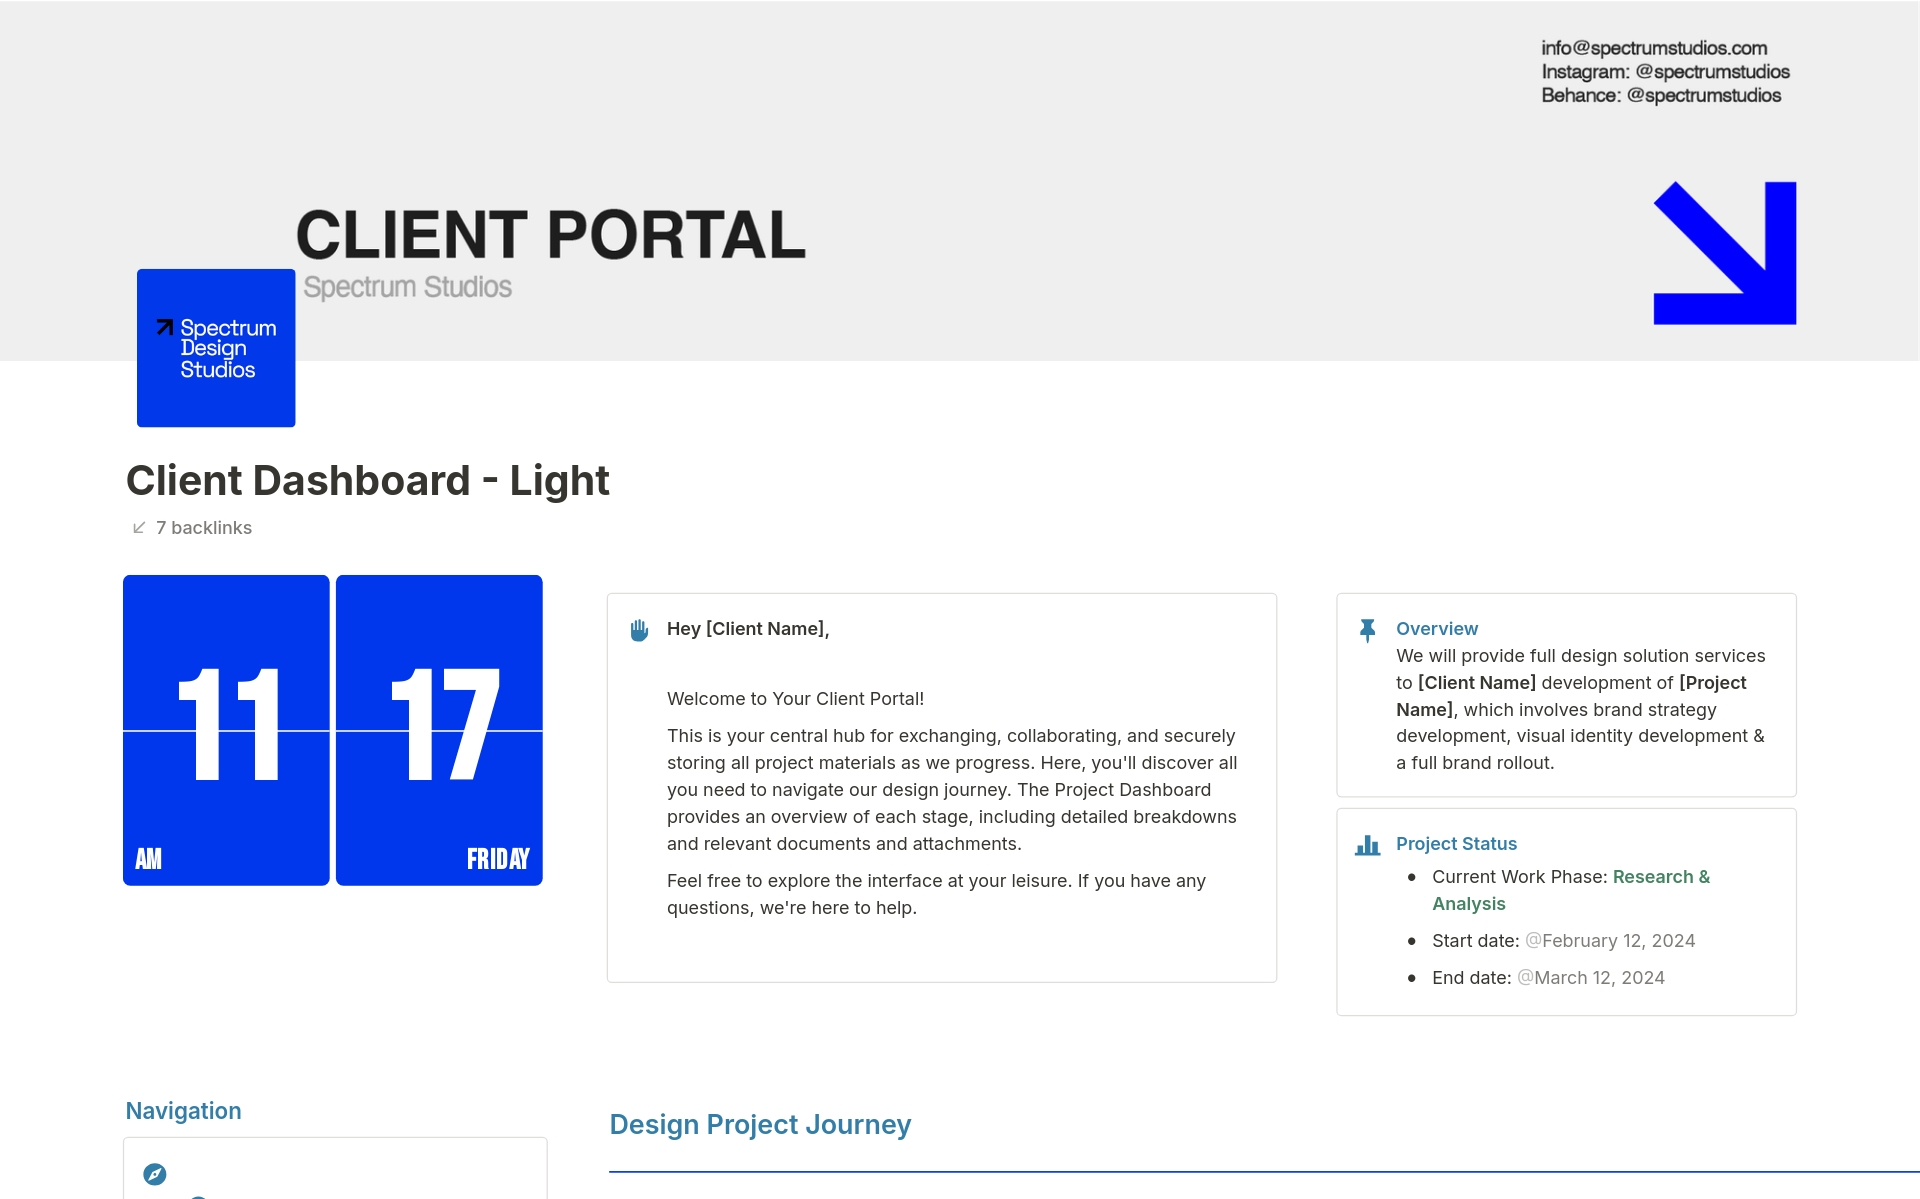Click the raised hand callout icon
1920x1199 pixels.
pyautogui.click(x=639, y=630)
